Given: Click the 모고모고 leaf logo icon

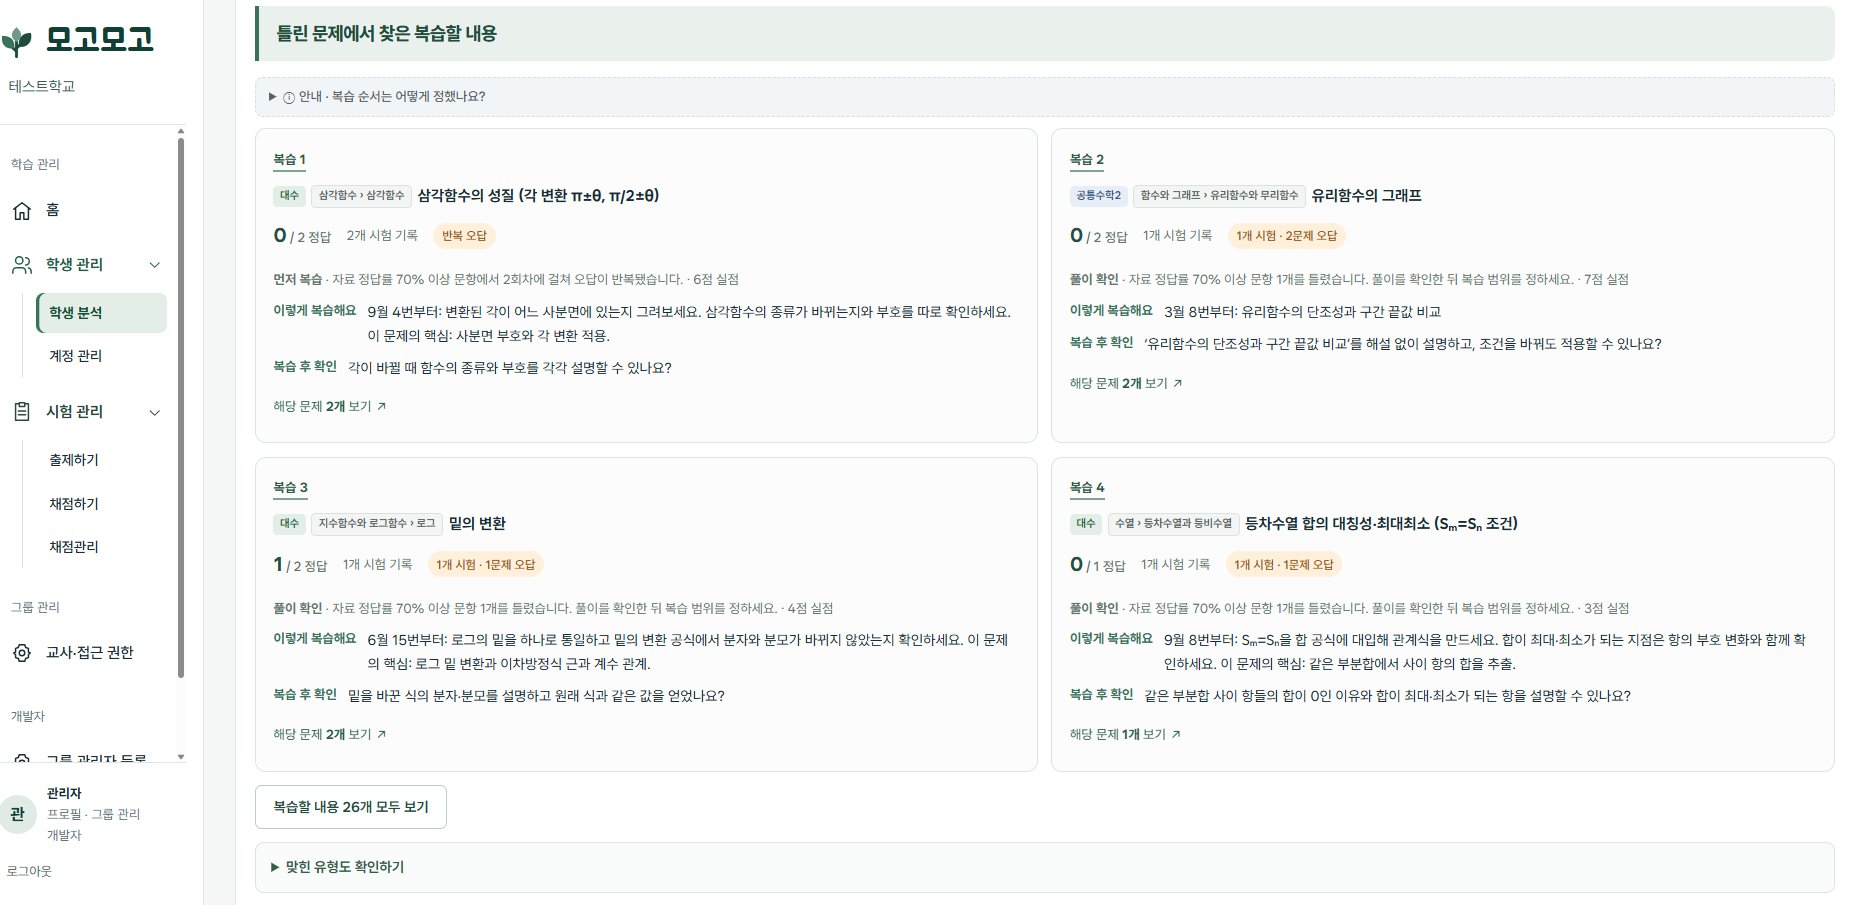Looking at the screenshot, I should coord(16,41).
